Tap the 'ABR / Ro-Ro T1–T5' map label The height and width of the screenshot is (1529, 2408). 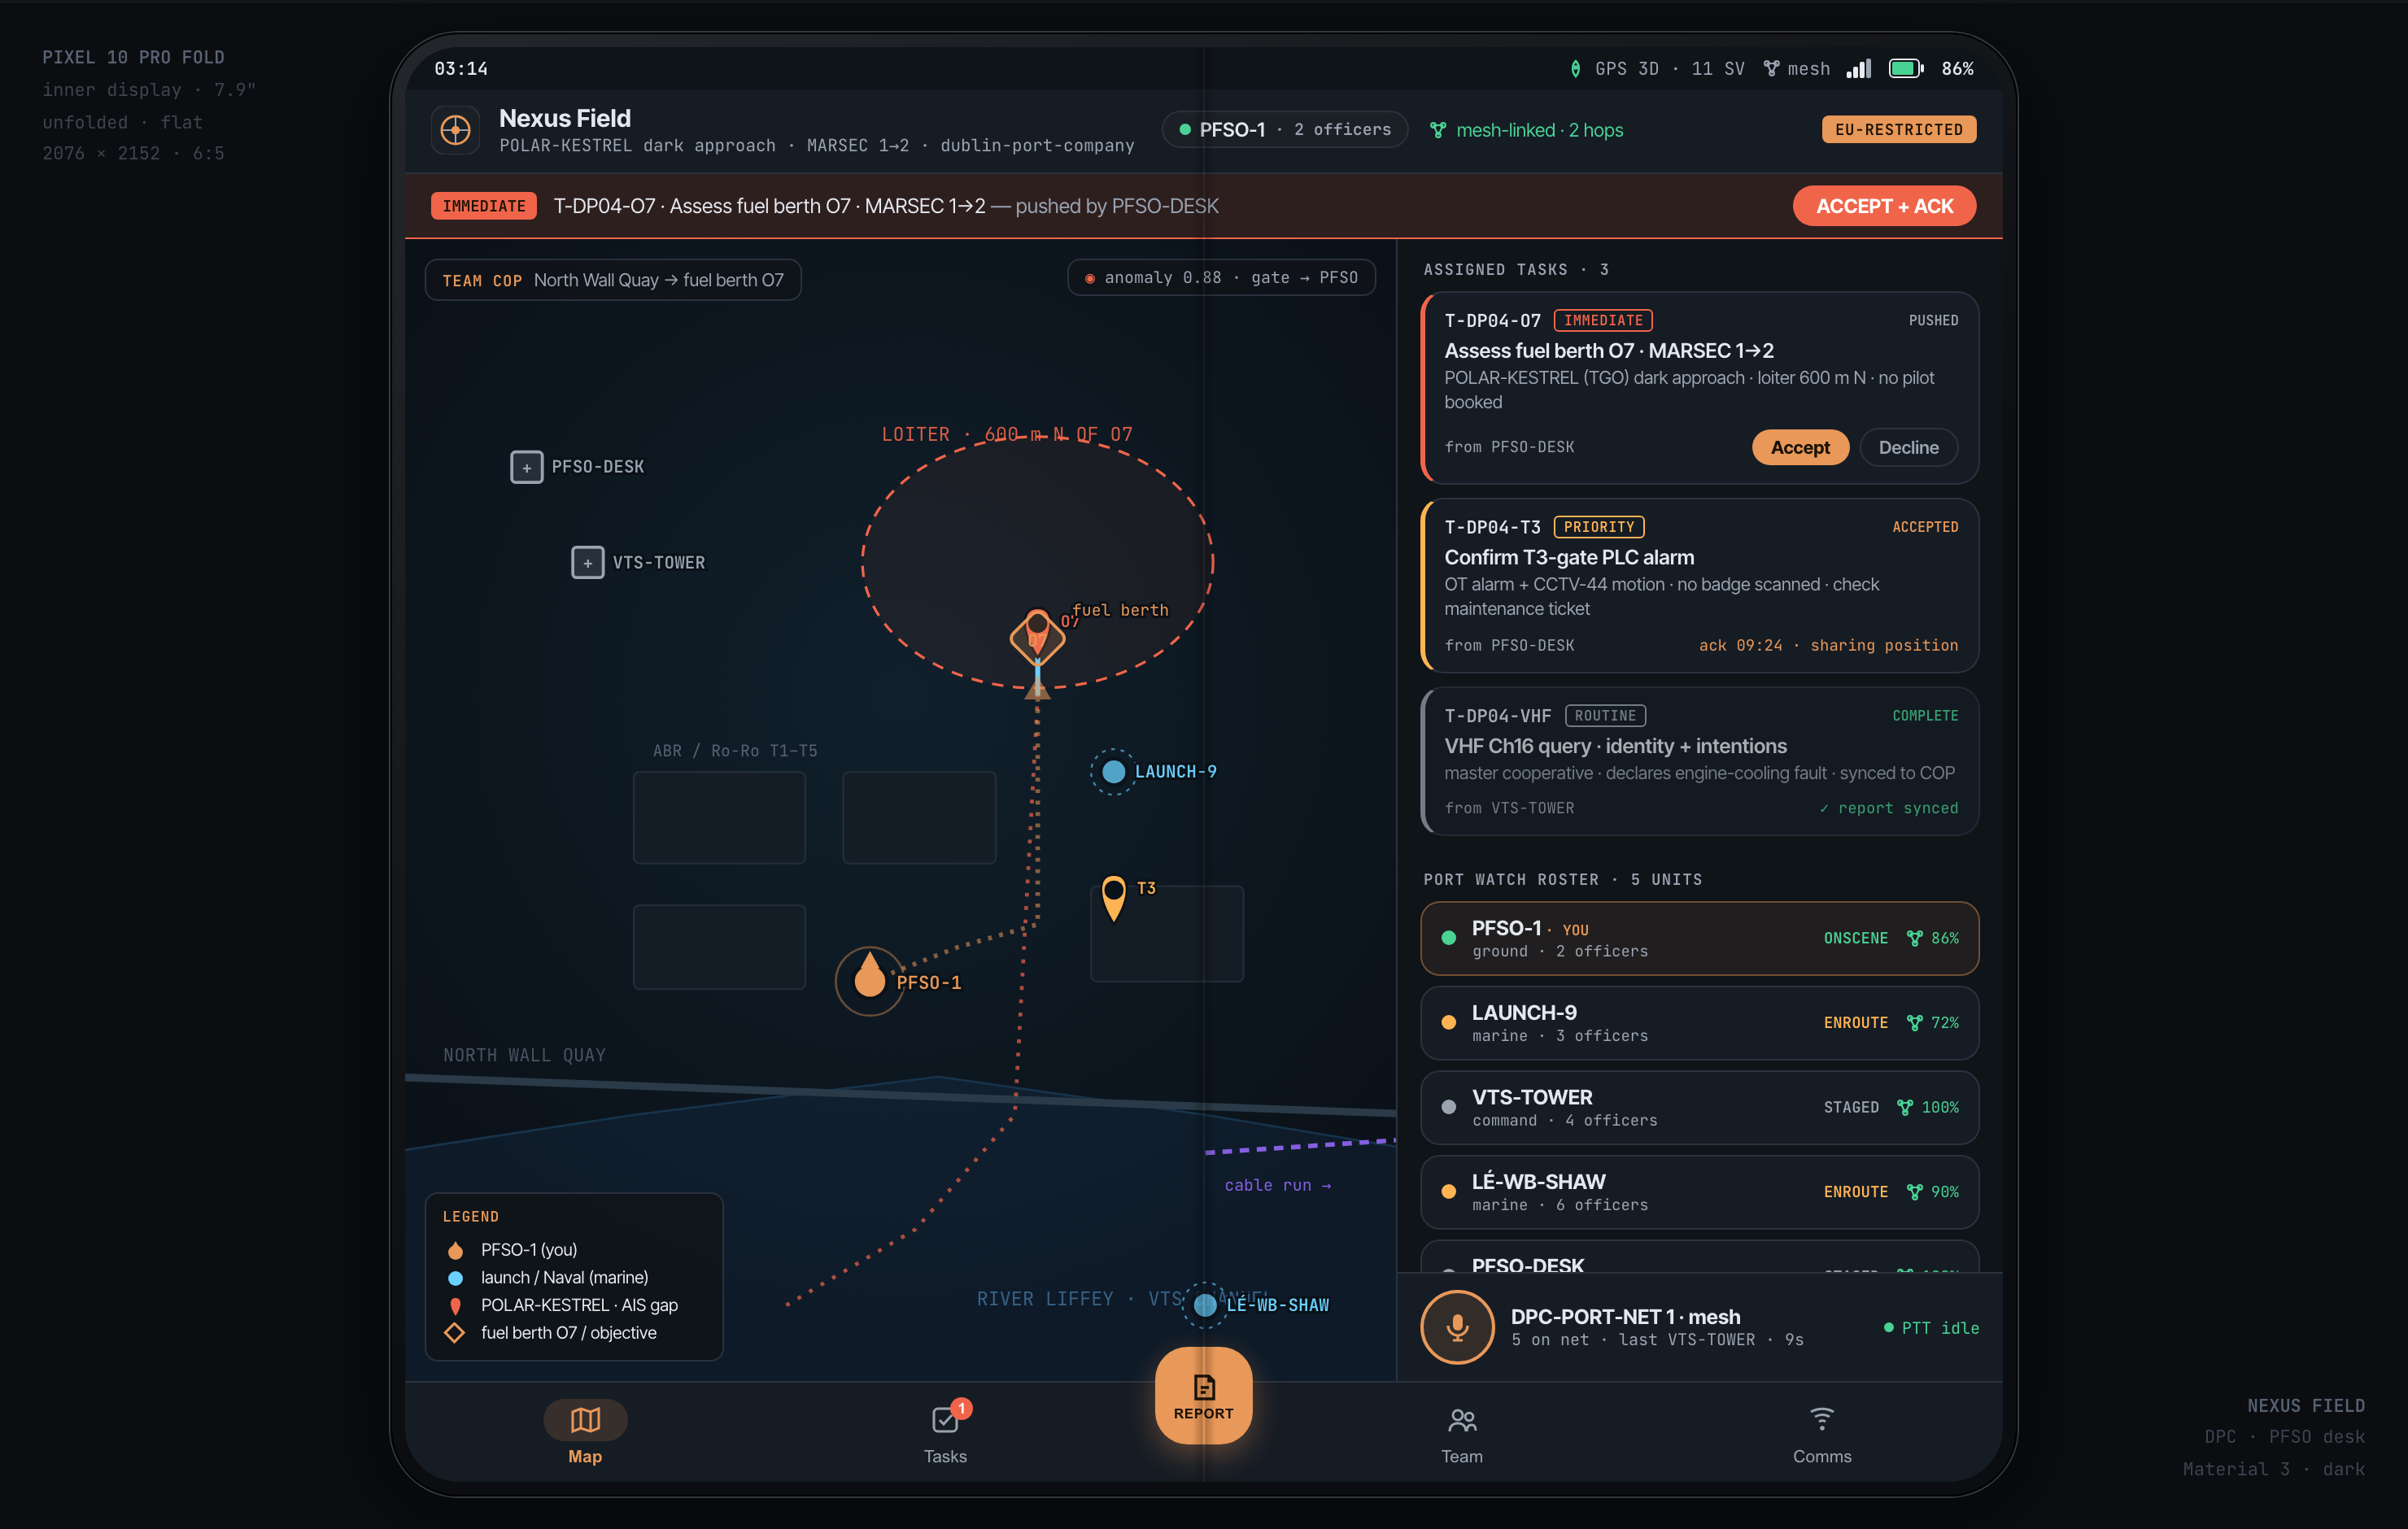point(735,751)
